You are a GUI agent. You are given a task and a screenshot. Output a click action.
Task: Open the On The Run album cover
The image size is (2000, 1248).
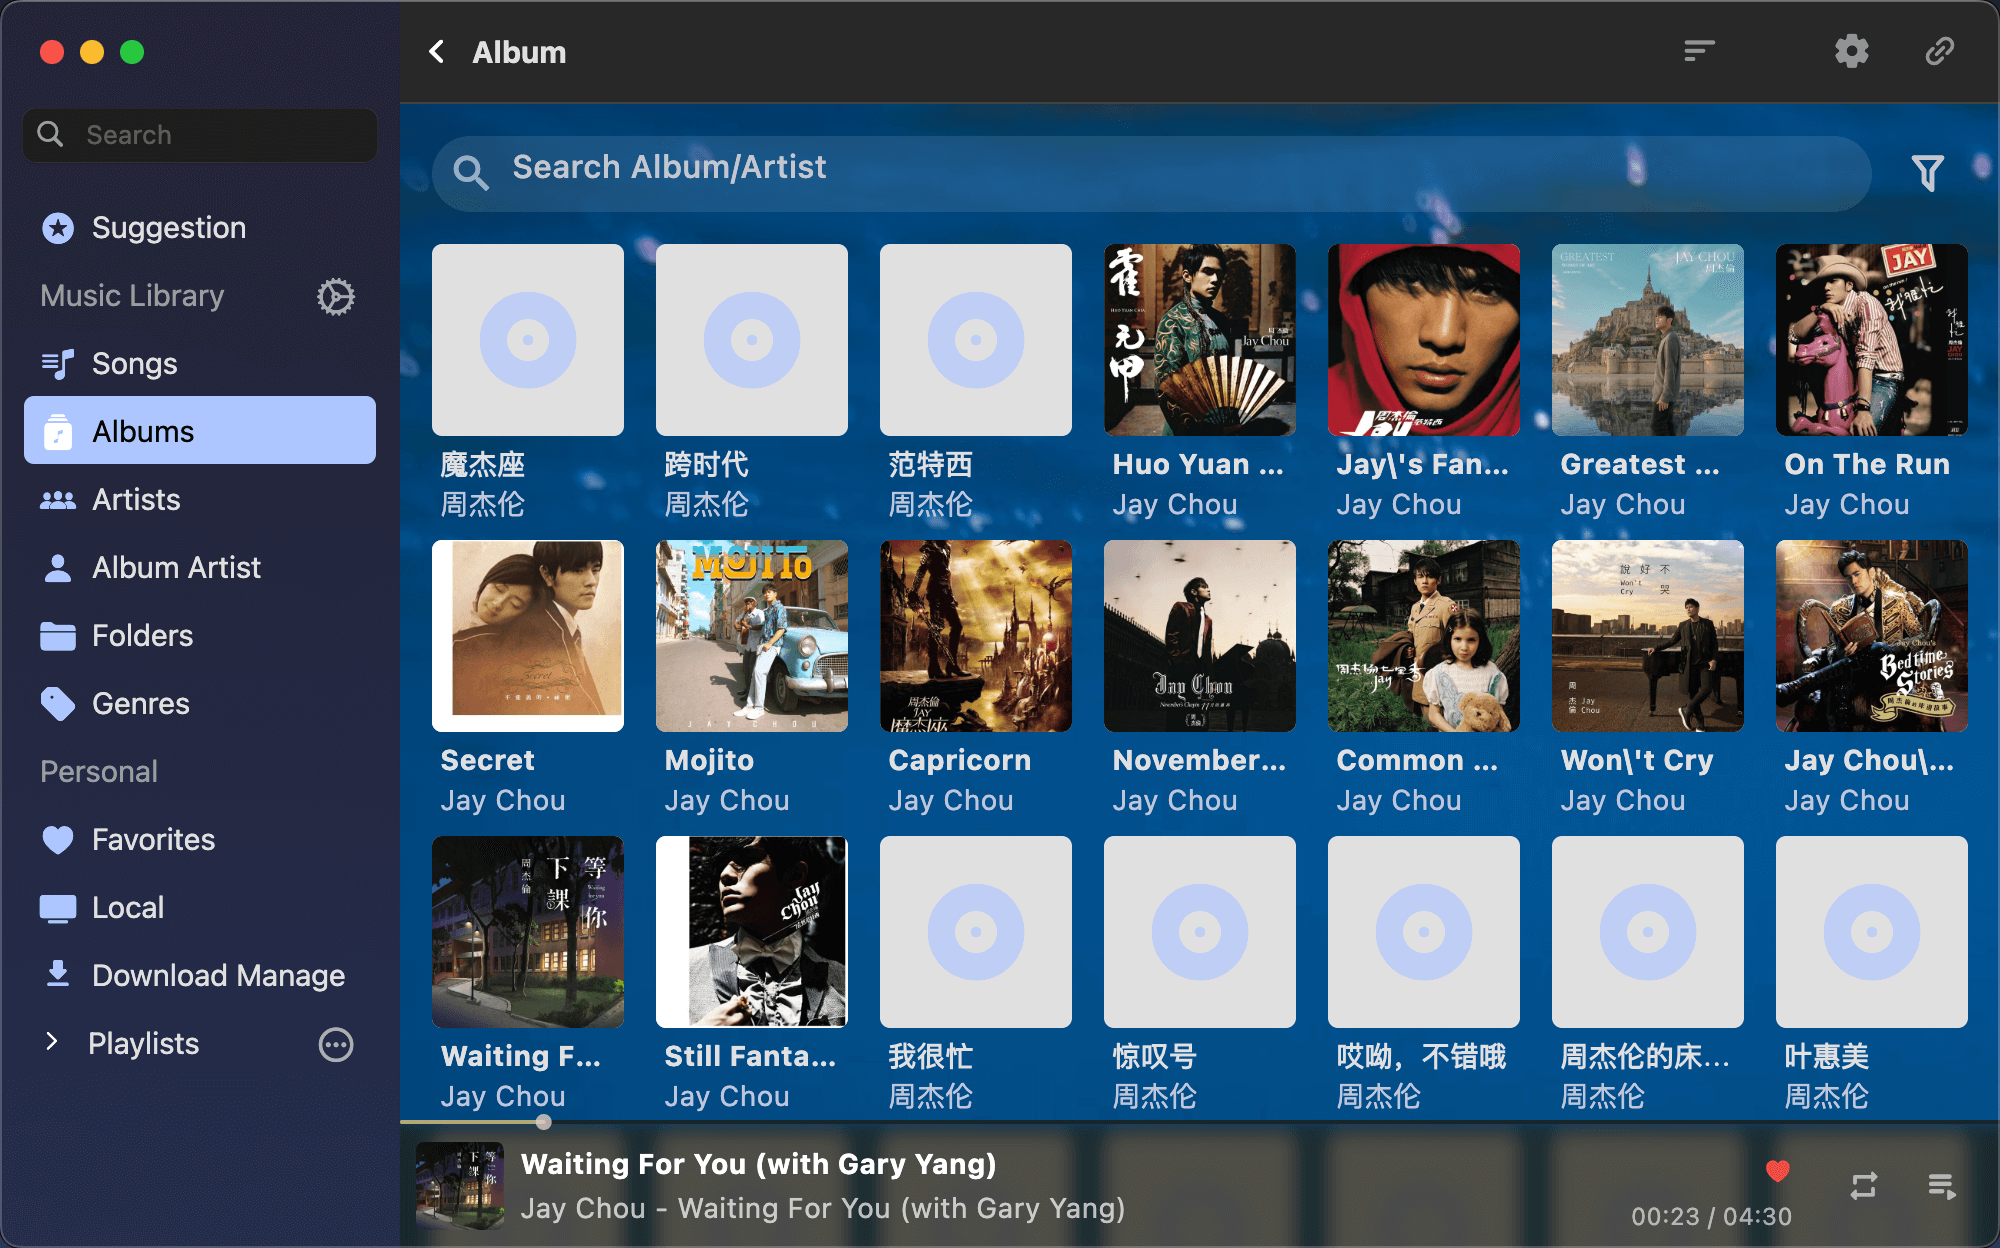point(1872,340)
